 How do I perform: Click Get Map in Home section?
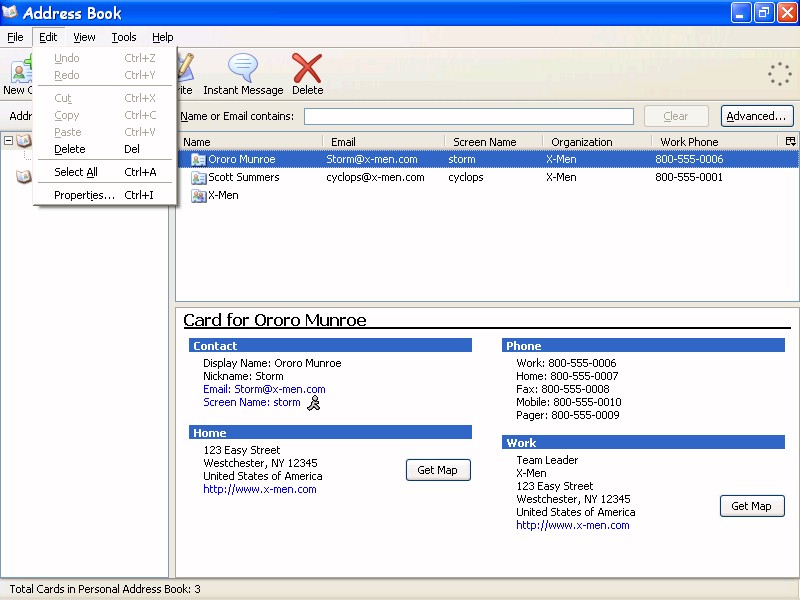pyautogui.click(x=438, y=470)
